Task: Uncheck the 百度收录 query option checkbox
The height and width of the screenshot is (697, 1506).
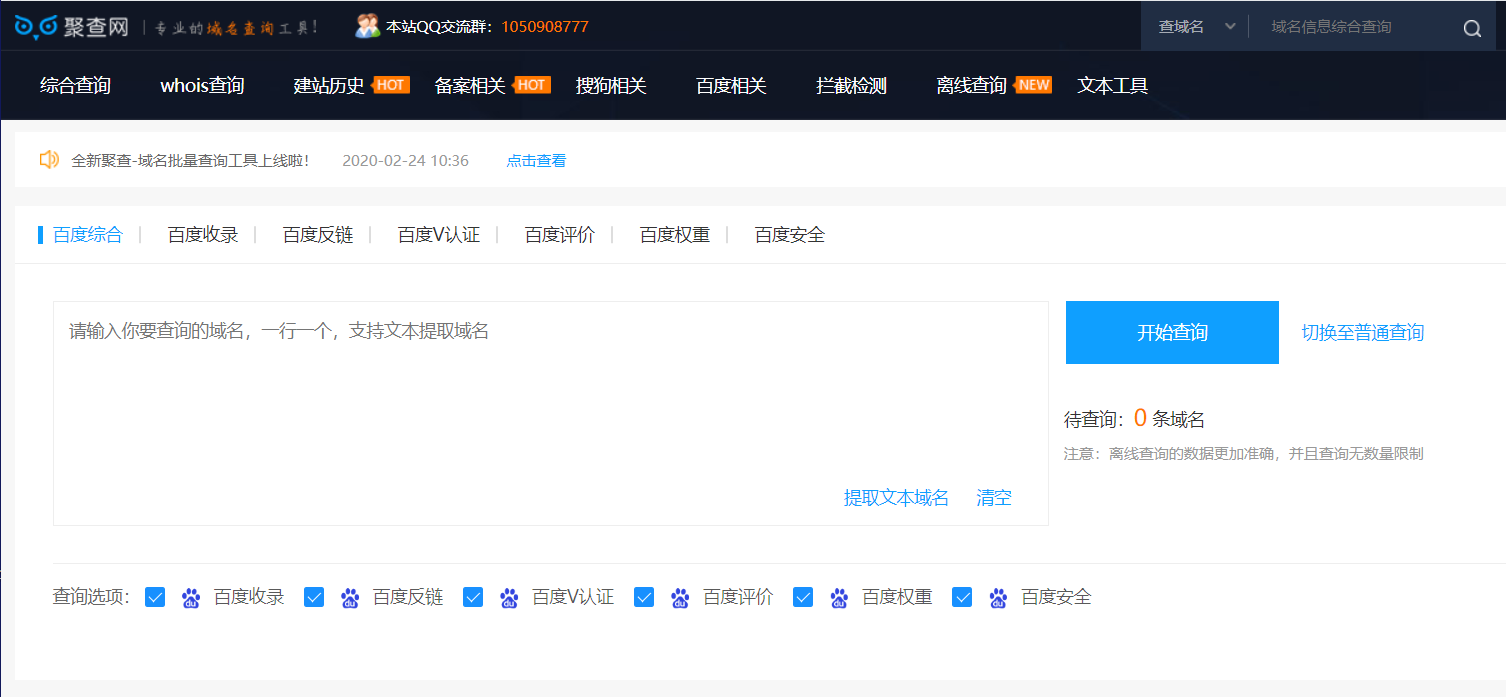Action: [x=155, y=597]
